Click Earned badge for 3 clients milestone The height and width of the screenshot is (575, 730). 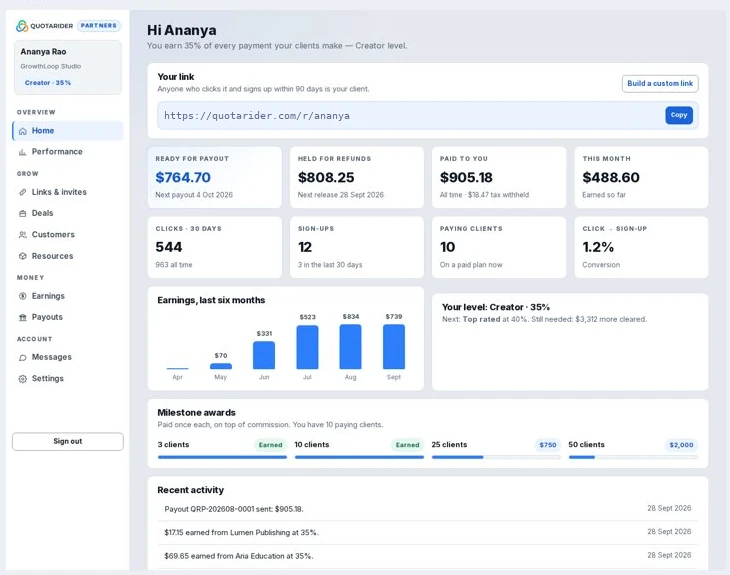[270, 445]
